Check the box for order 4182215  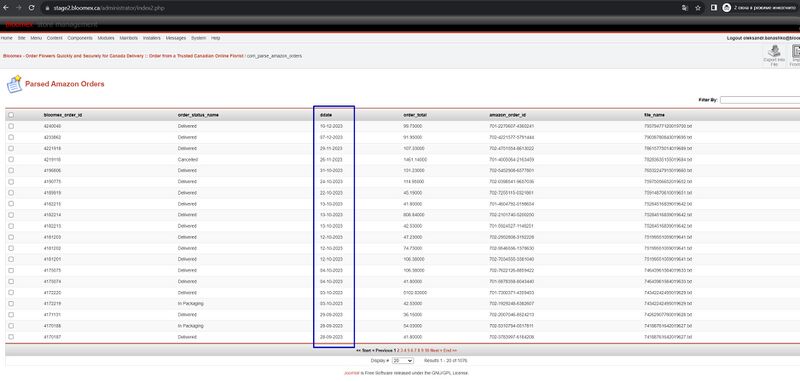tap(11, 204)
